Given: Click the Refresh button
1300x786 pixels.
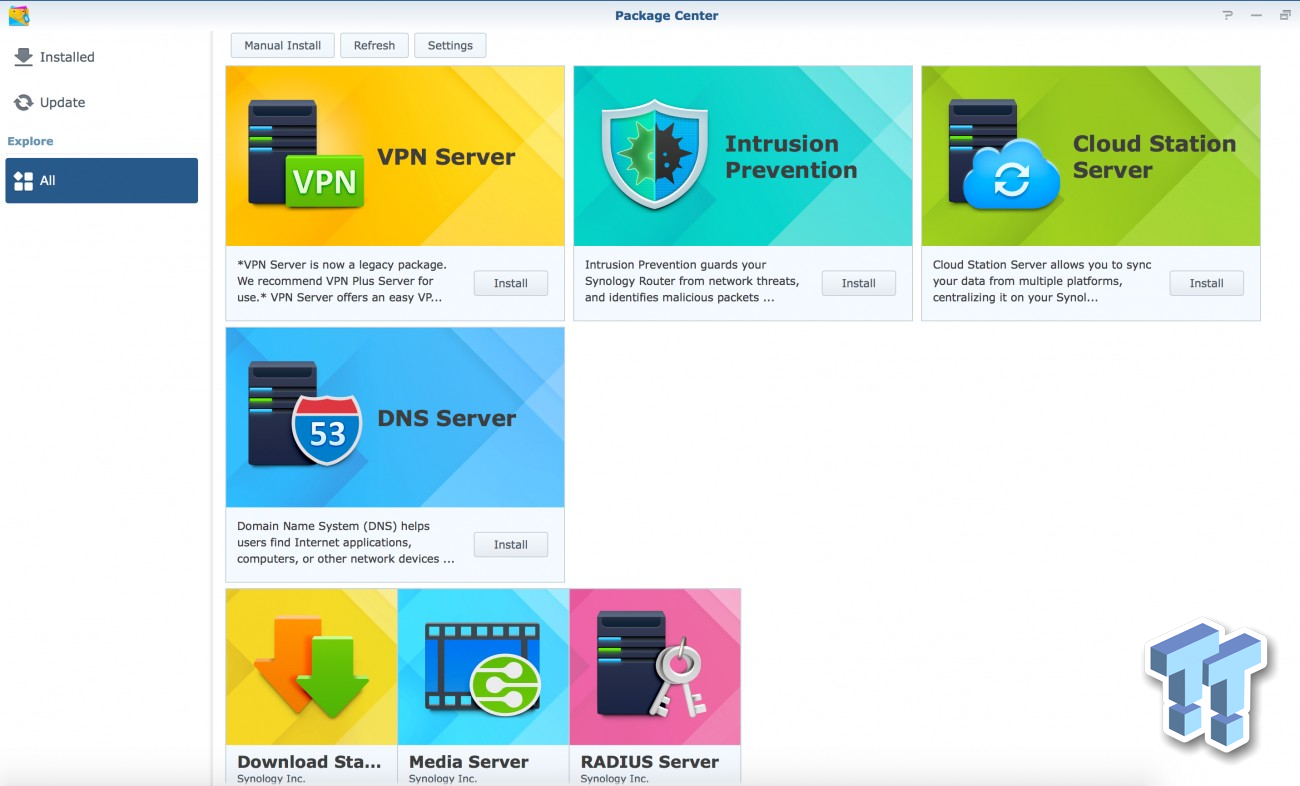Looking at the screenshot, I should coord(374,45).
